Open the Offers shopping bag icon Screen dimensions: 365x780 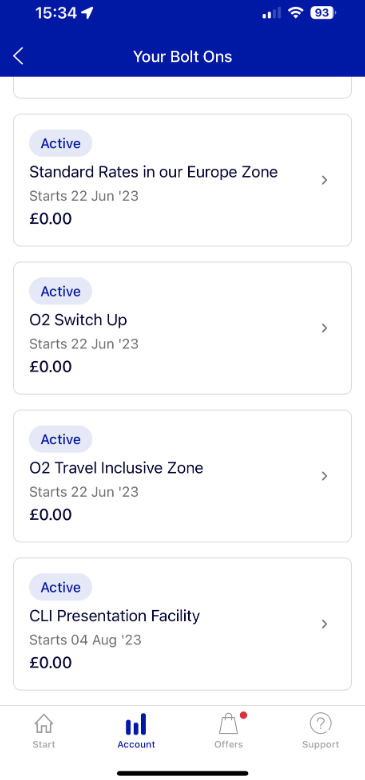click(229, 724)
